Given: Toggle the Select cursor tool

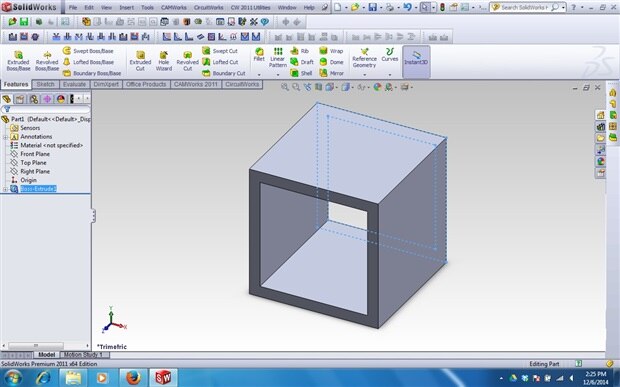Looking at the screenshot, I should tap(425, 7).
